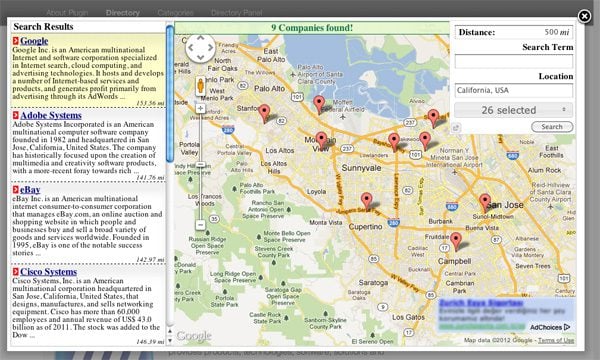Click the 9 Companies found! banner
The image size is (600, 360).
click(312, 28)
